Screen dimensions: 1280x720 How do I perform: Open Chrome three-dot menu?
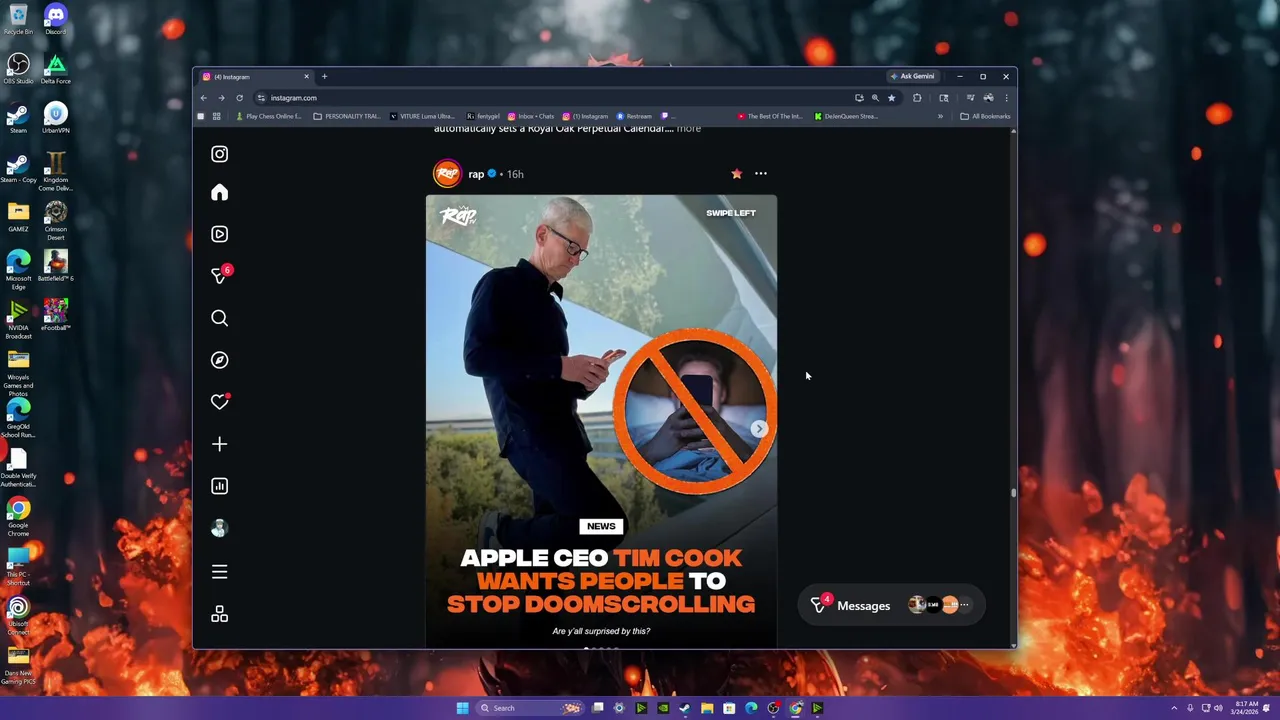point(1006,98)
